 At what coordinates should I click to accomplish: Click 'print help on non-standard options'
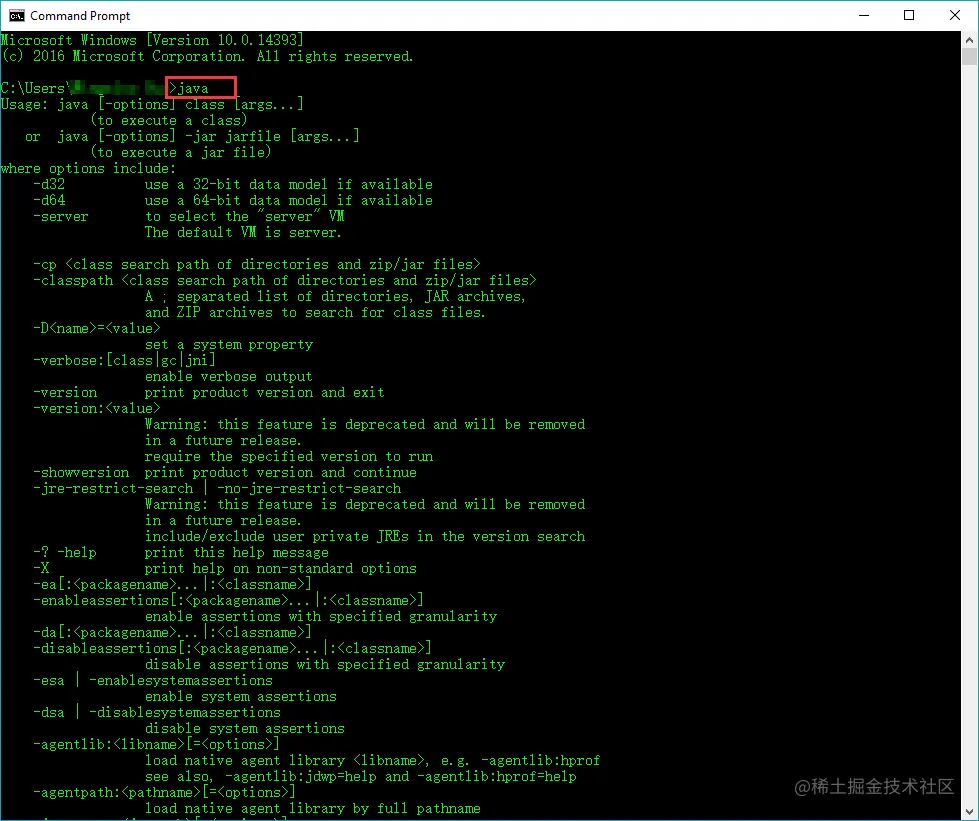point(280,569)
